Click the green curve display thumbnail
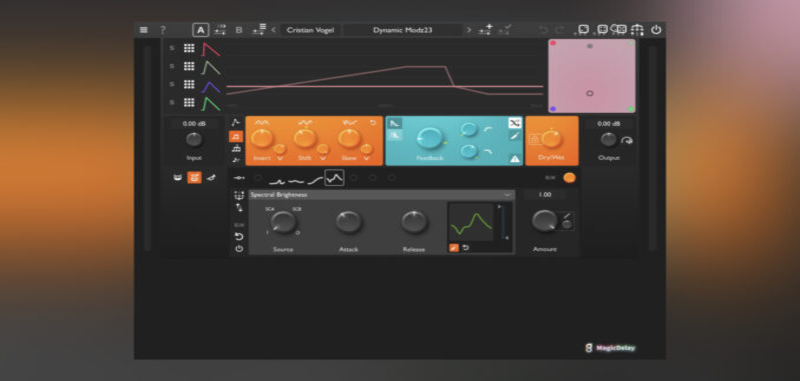Screen dimensions: 800x381 coord(471,222)
